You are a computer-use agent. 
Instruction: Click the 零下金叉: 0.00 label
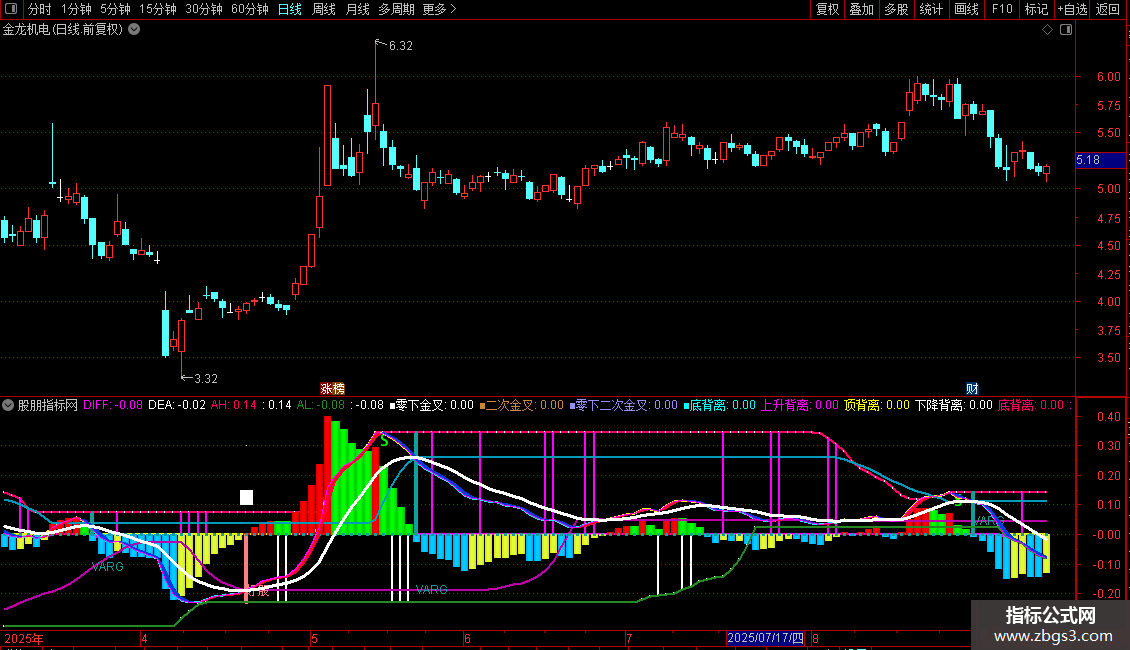432,405
